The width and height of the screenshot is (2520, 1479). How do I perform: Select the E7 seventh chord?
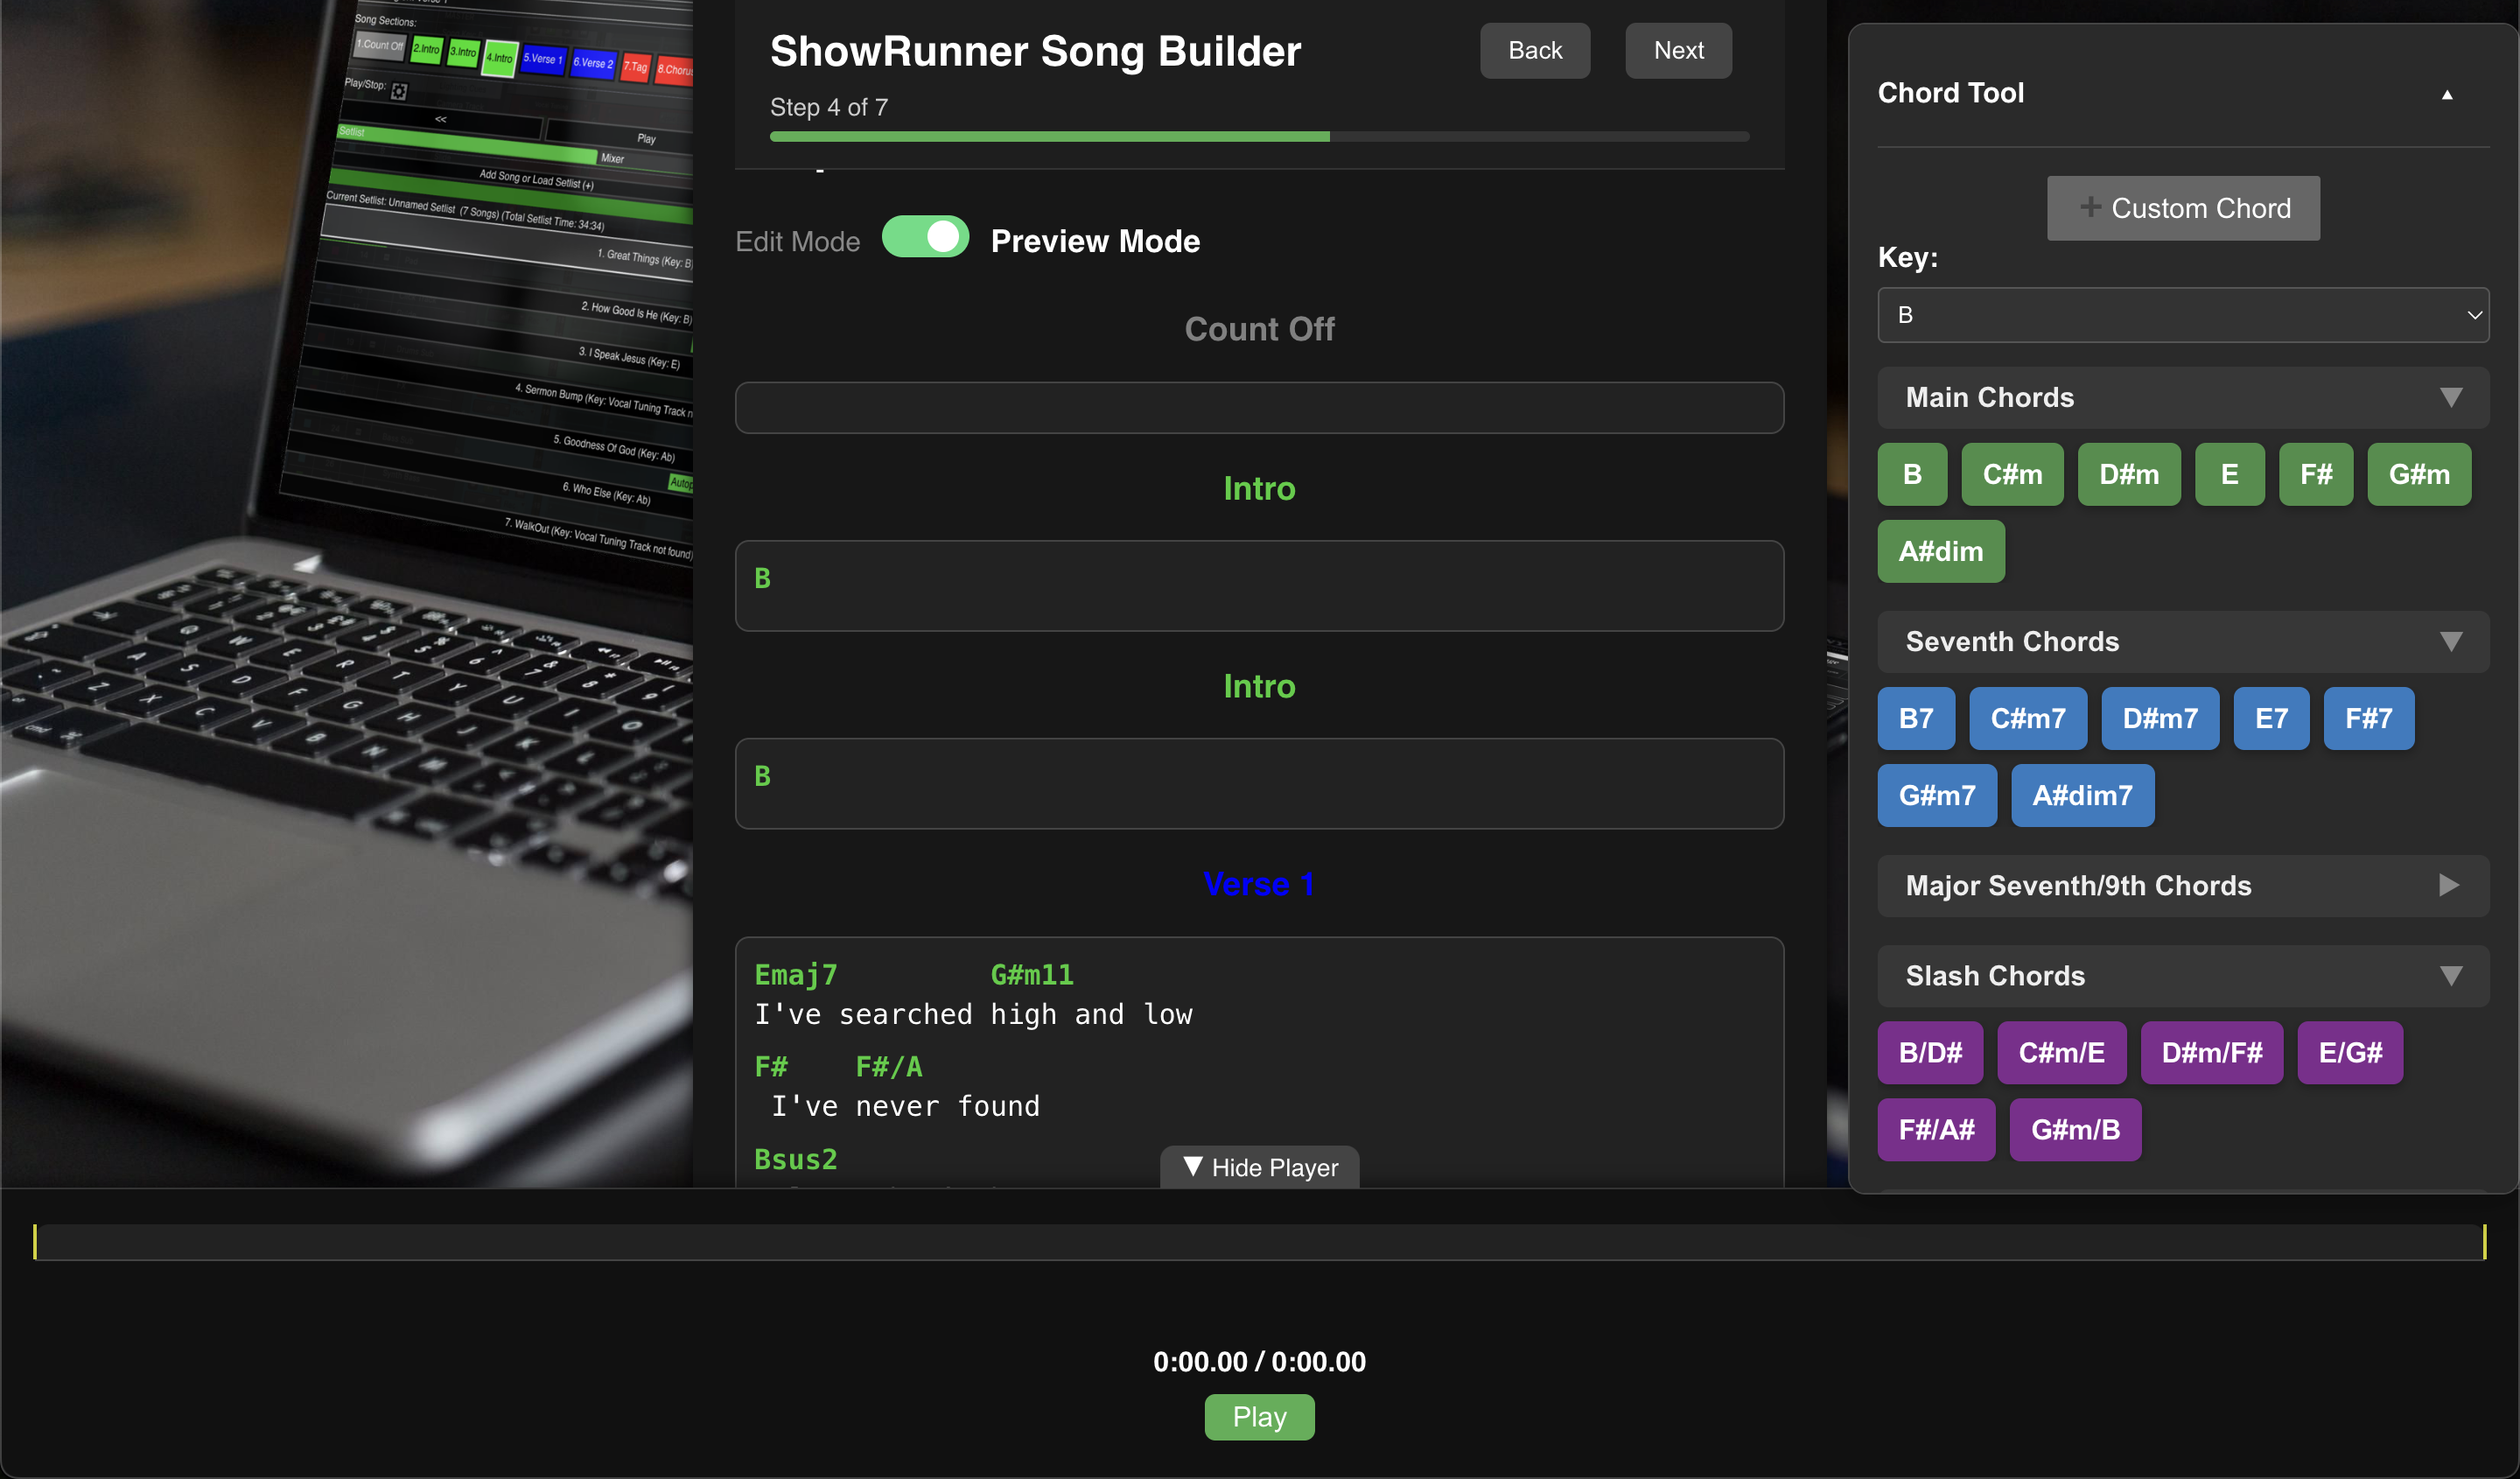(2271, 718)
